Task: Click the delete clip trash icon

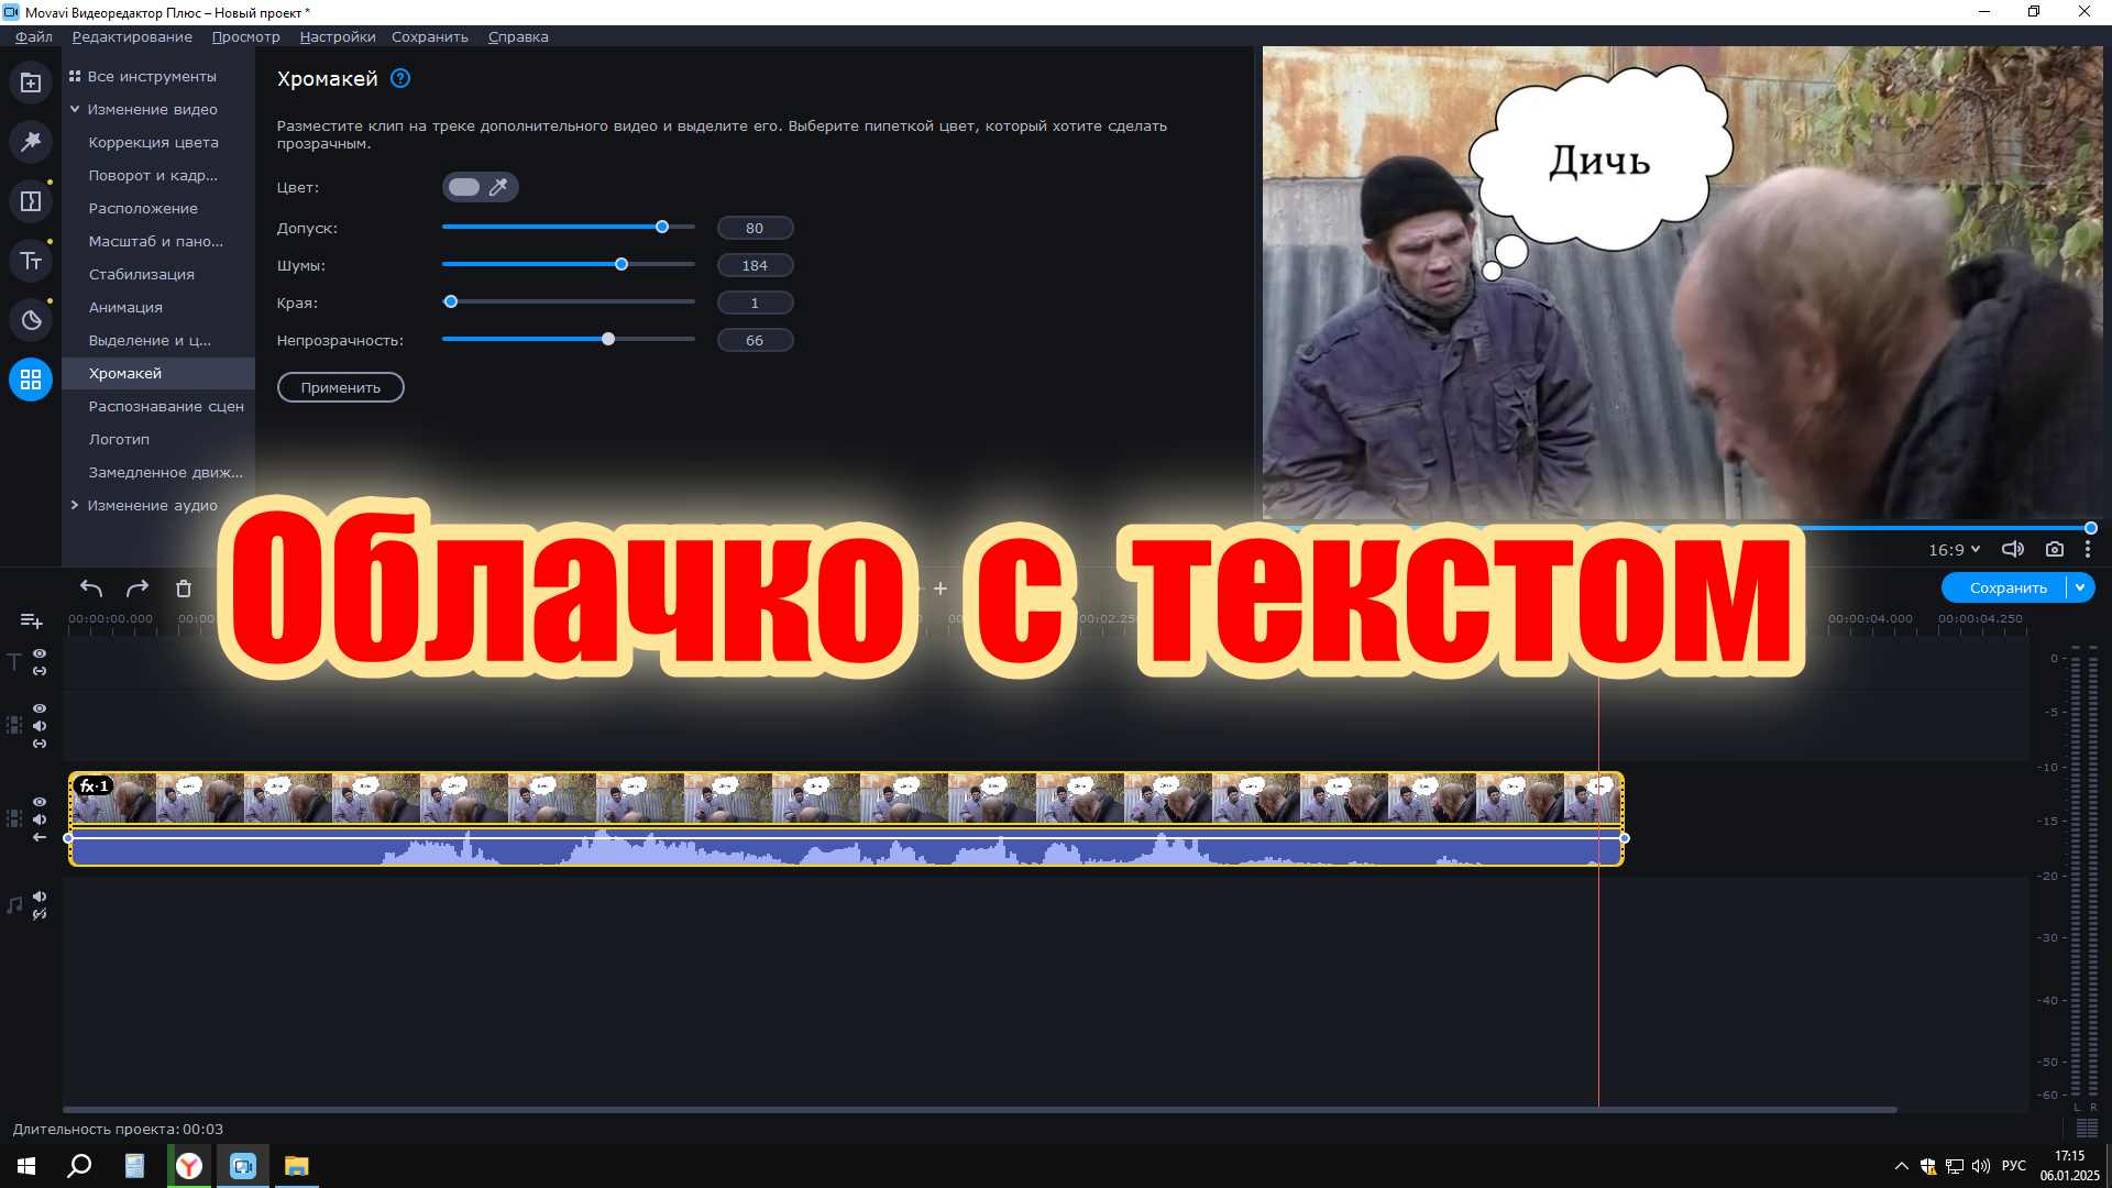Action: 184,588
